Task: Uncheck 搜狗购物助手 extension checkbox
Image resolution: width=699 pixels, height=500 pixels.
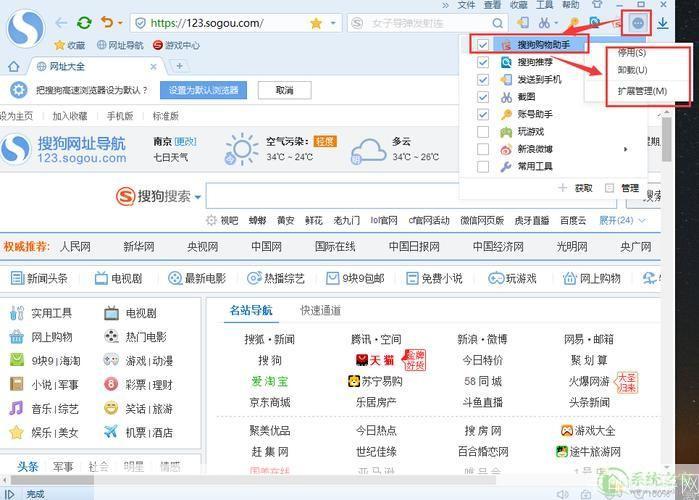Action: [482, 45]
